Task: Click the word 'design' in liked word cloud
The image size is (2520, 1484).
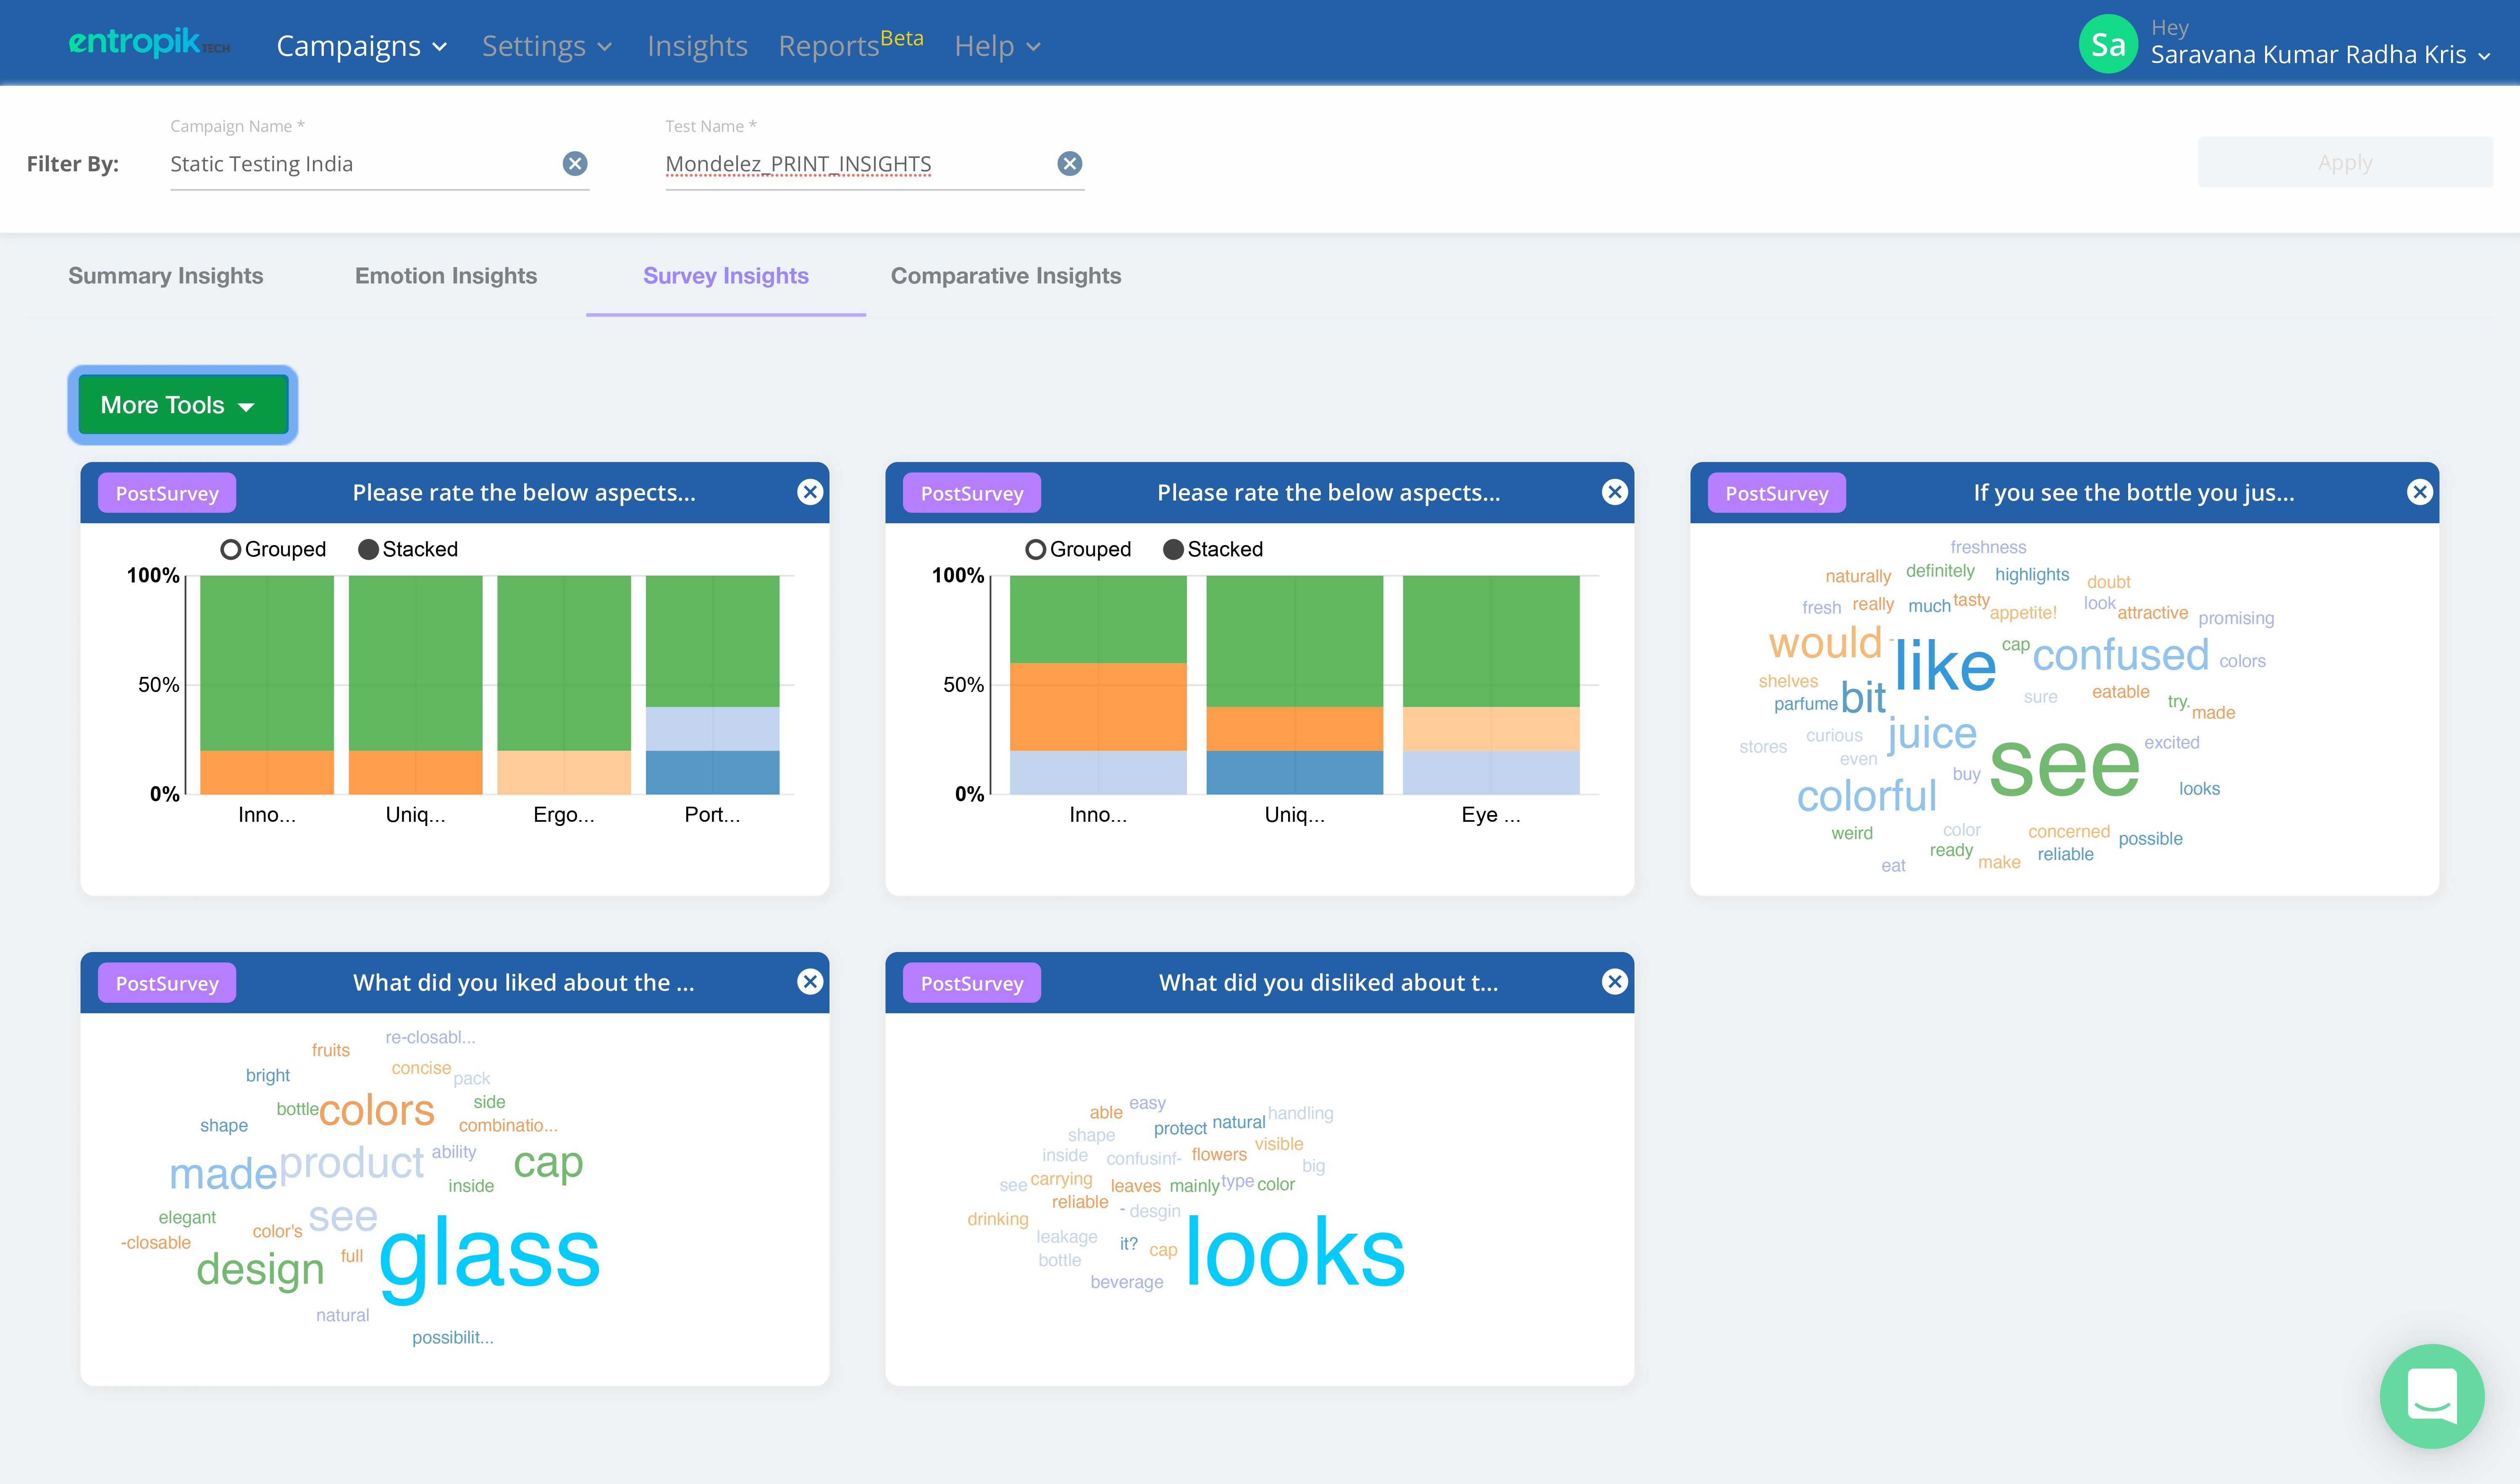Action: (260, 1270)
